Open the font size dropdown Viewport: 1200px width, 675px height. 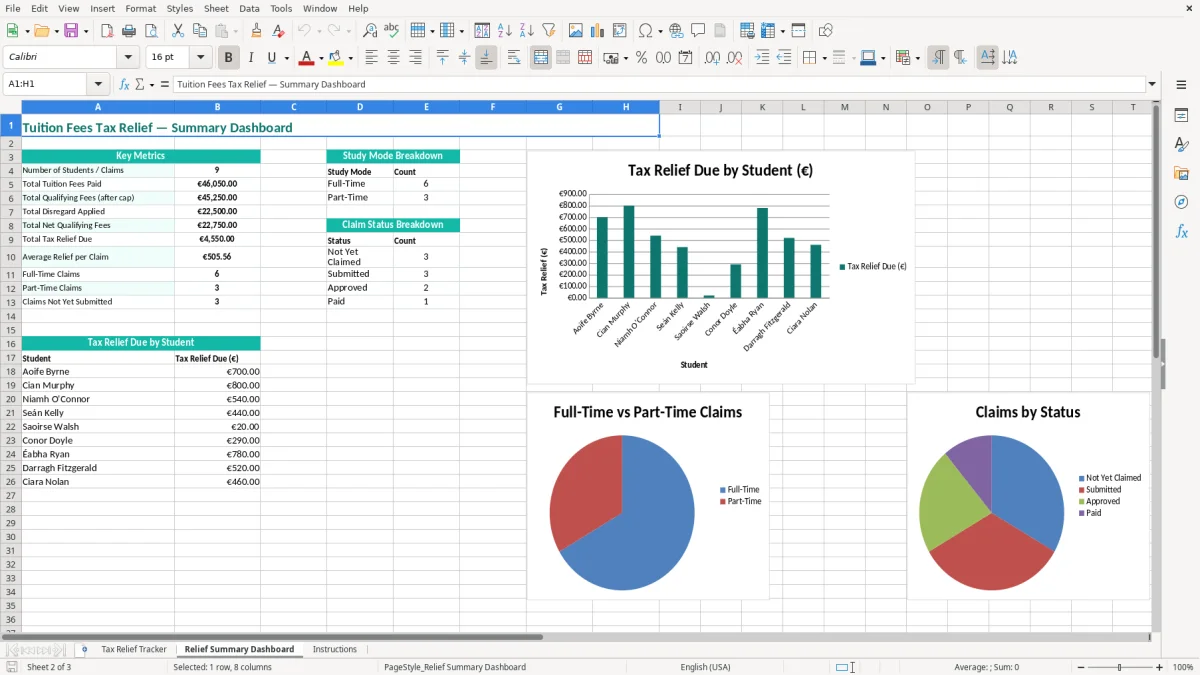(200, 58)
